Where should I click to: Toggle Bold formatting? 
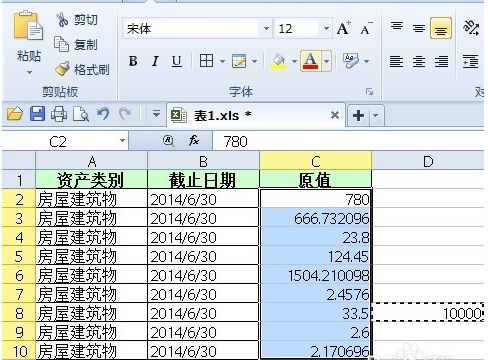coord(133,61)
